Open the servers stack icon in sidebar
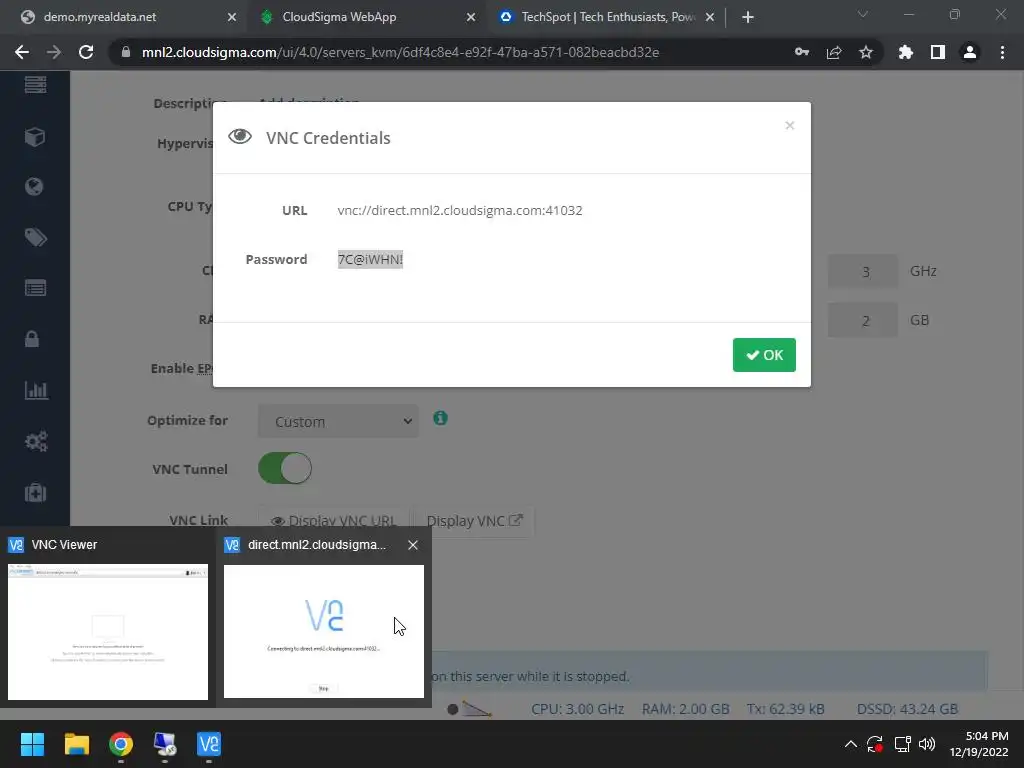This screenshot has height=768, width=1024. pos(35,85)
